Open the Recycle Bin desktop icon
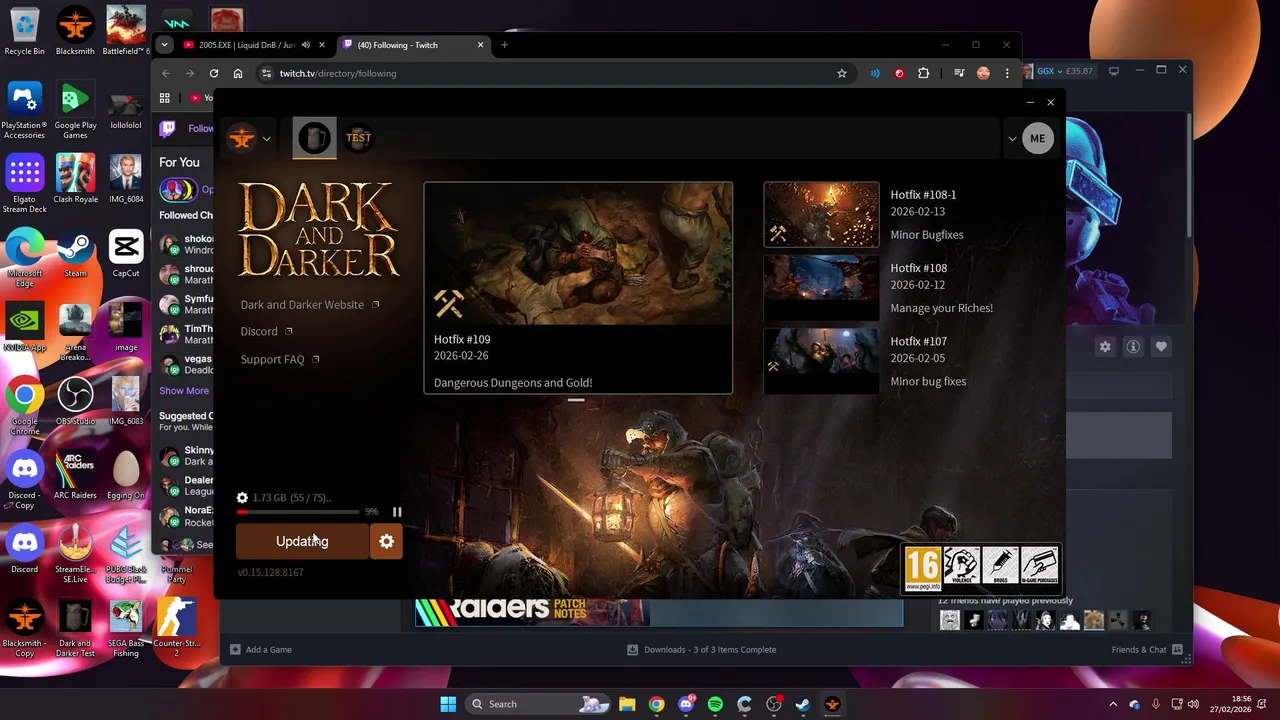Image resolution: width=1280 pixels, height=720 pixels. pos(24,32)
